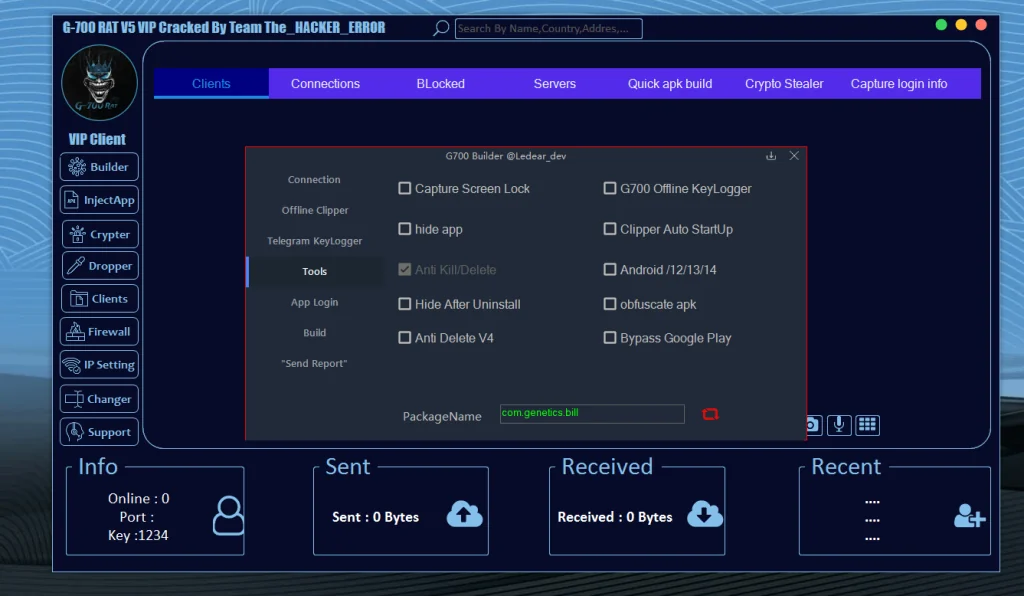This screenshot has width=1024, height=596.
Task: Click the PackageName input field
Action: pos(591,413)
